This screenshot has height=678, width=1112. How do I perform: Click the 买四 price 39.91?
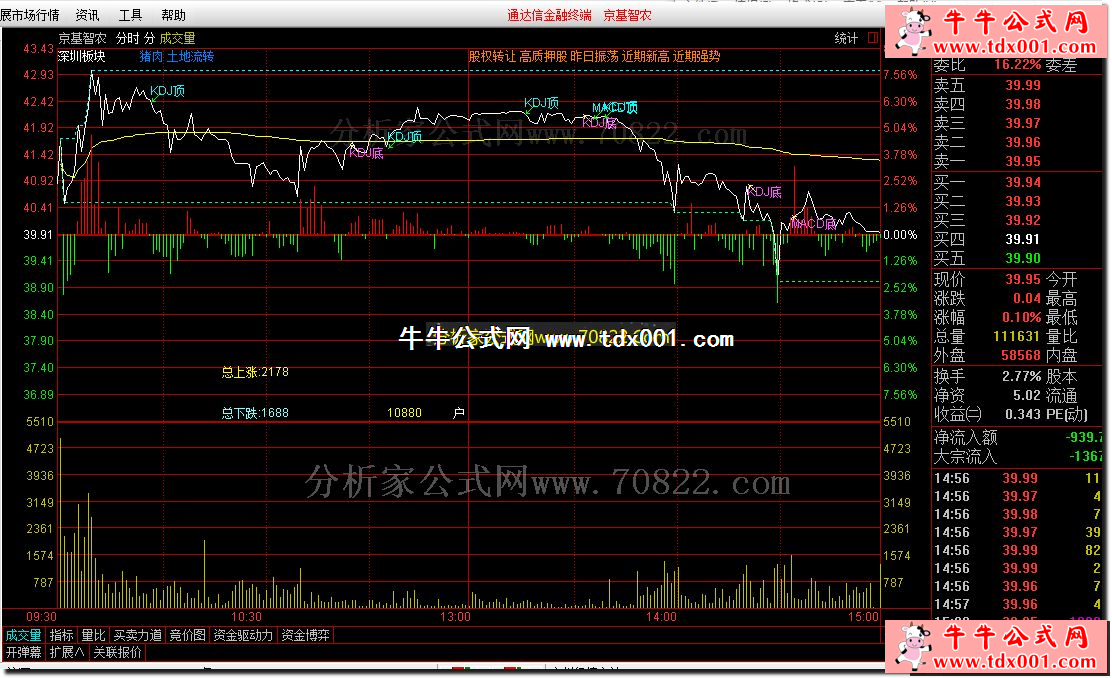1023,240
